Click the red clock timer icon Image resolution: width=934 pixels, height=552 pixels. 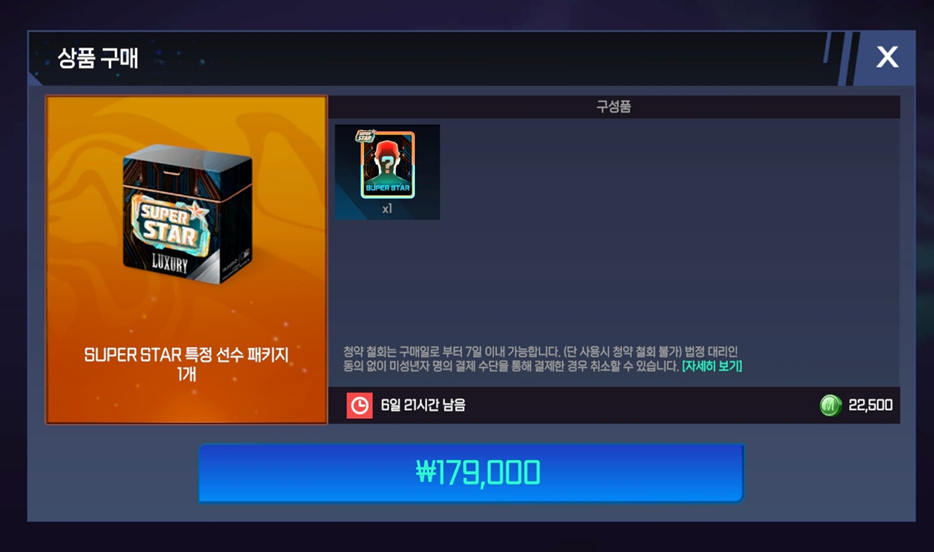click(x=360, y=406)
